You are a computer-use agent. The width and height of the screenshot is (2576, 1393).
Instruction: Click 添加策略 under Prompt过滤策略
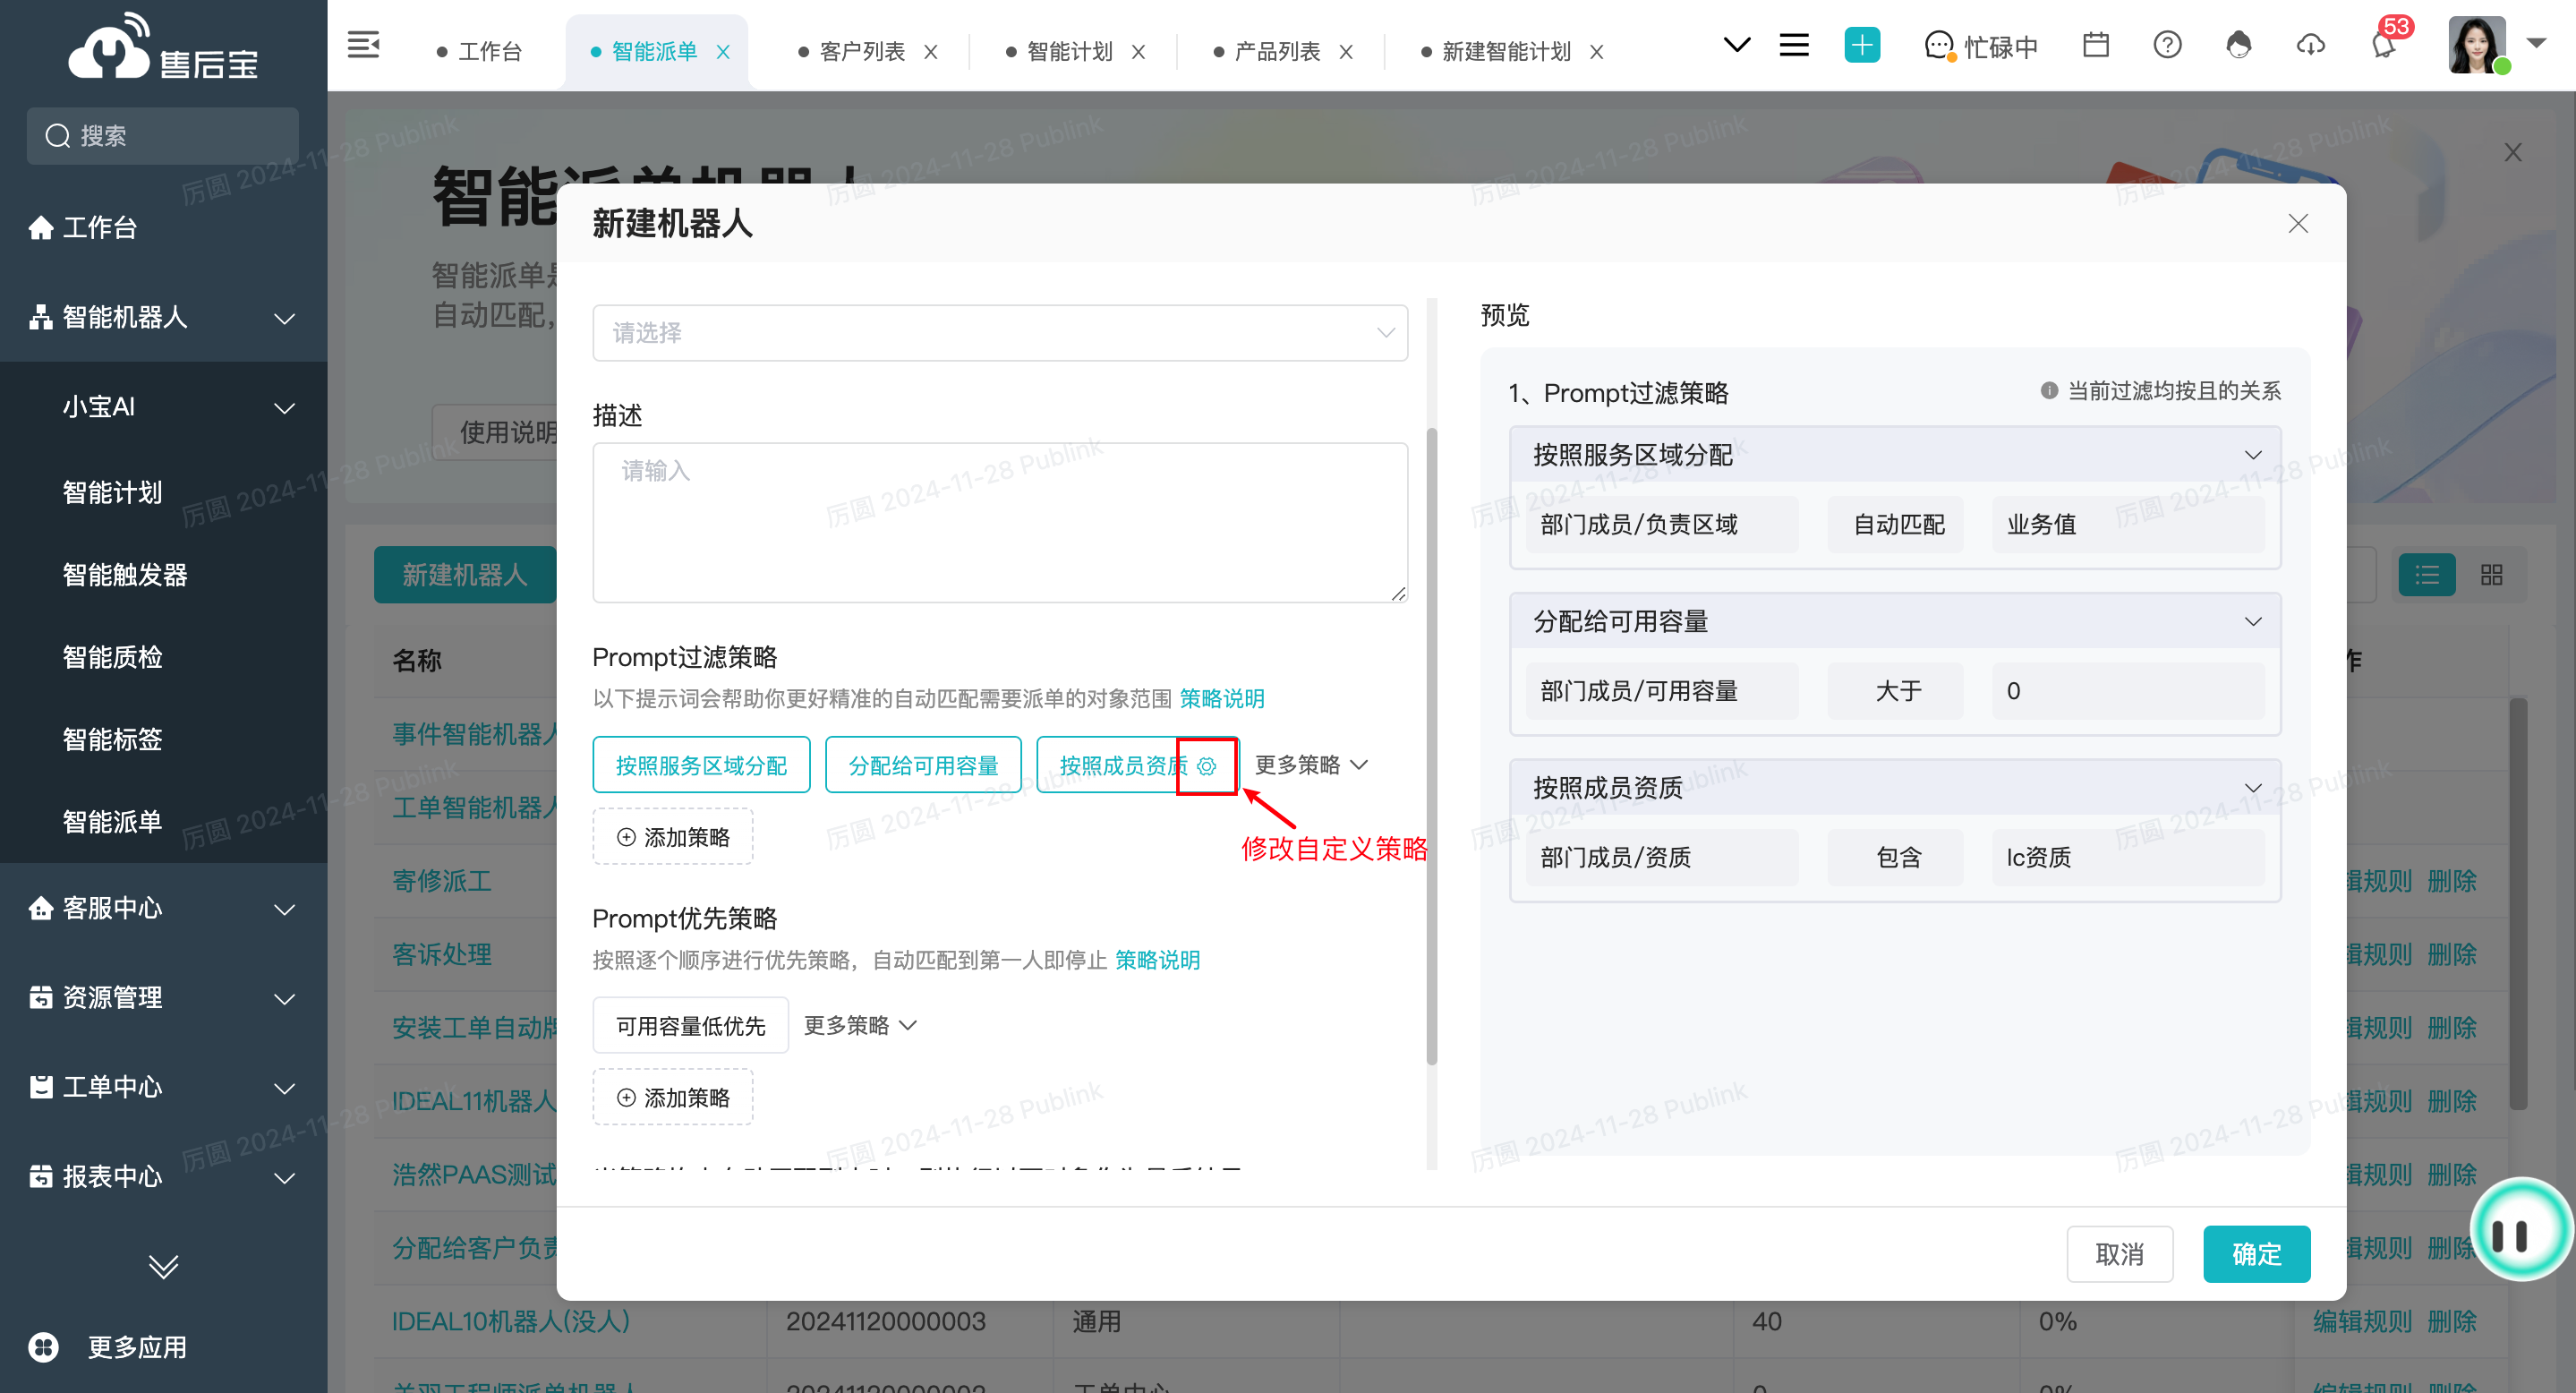point(673,837)
